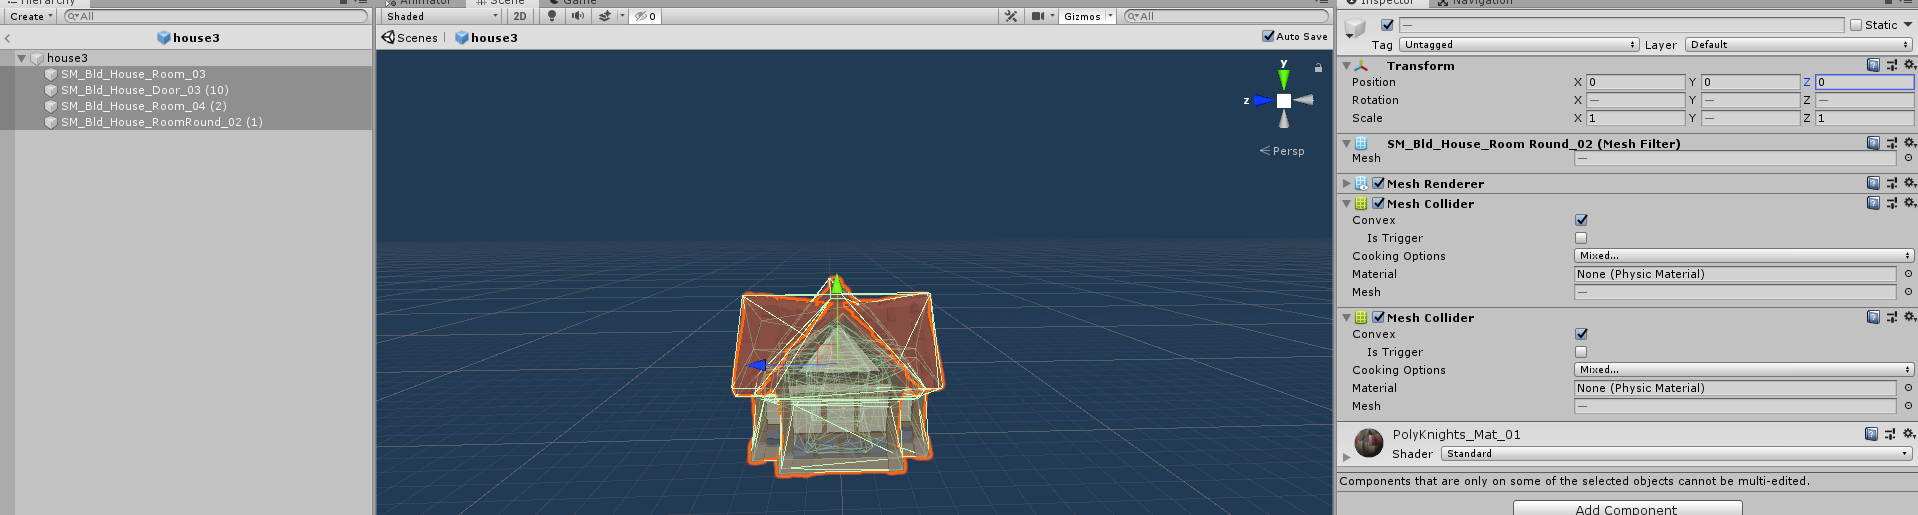Toggle the Static checkbox
The image size is (1918, 515).
(1856, 25)
